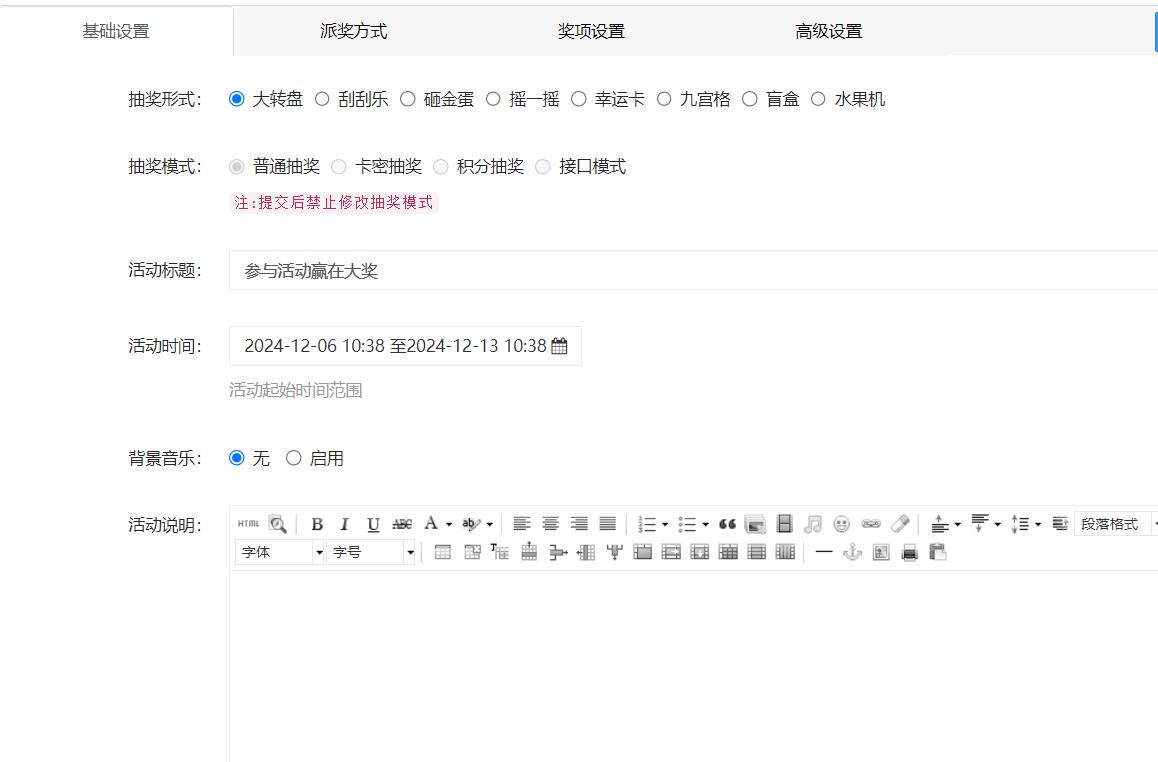1158x762 pixels.
Task: Expand ordered list style arrow
Action: coord(665,524)
